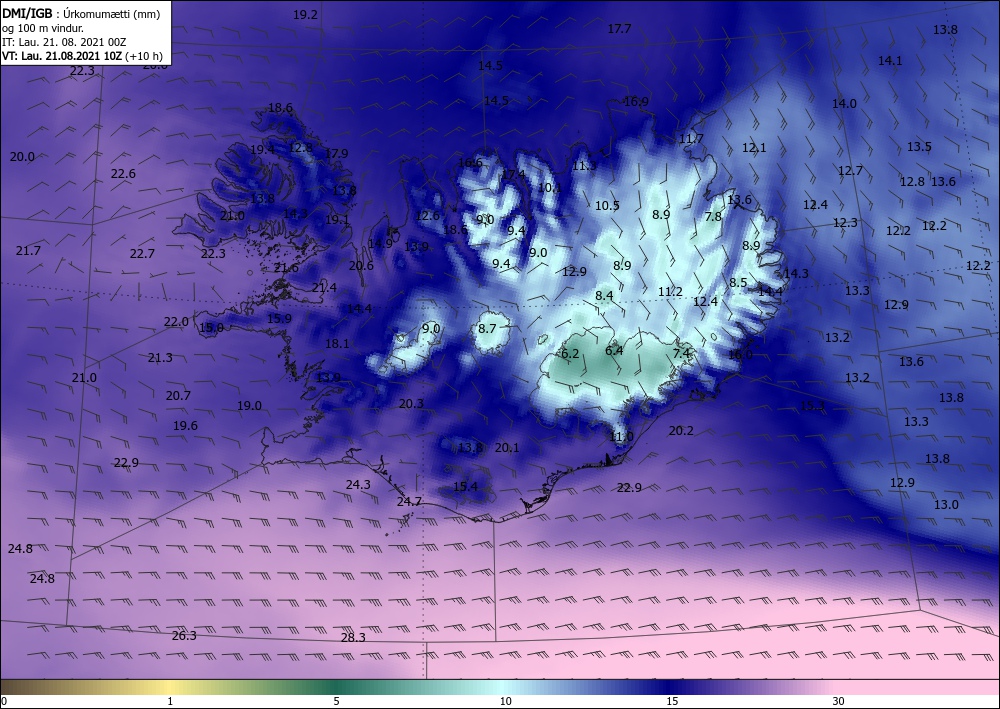Click the 19.0 value on the map

pos(249,405)
